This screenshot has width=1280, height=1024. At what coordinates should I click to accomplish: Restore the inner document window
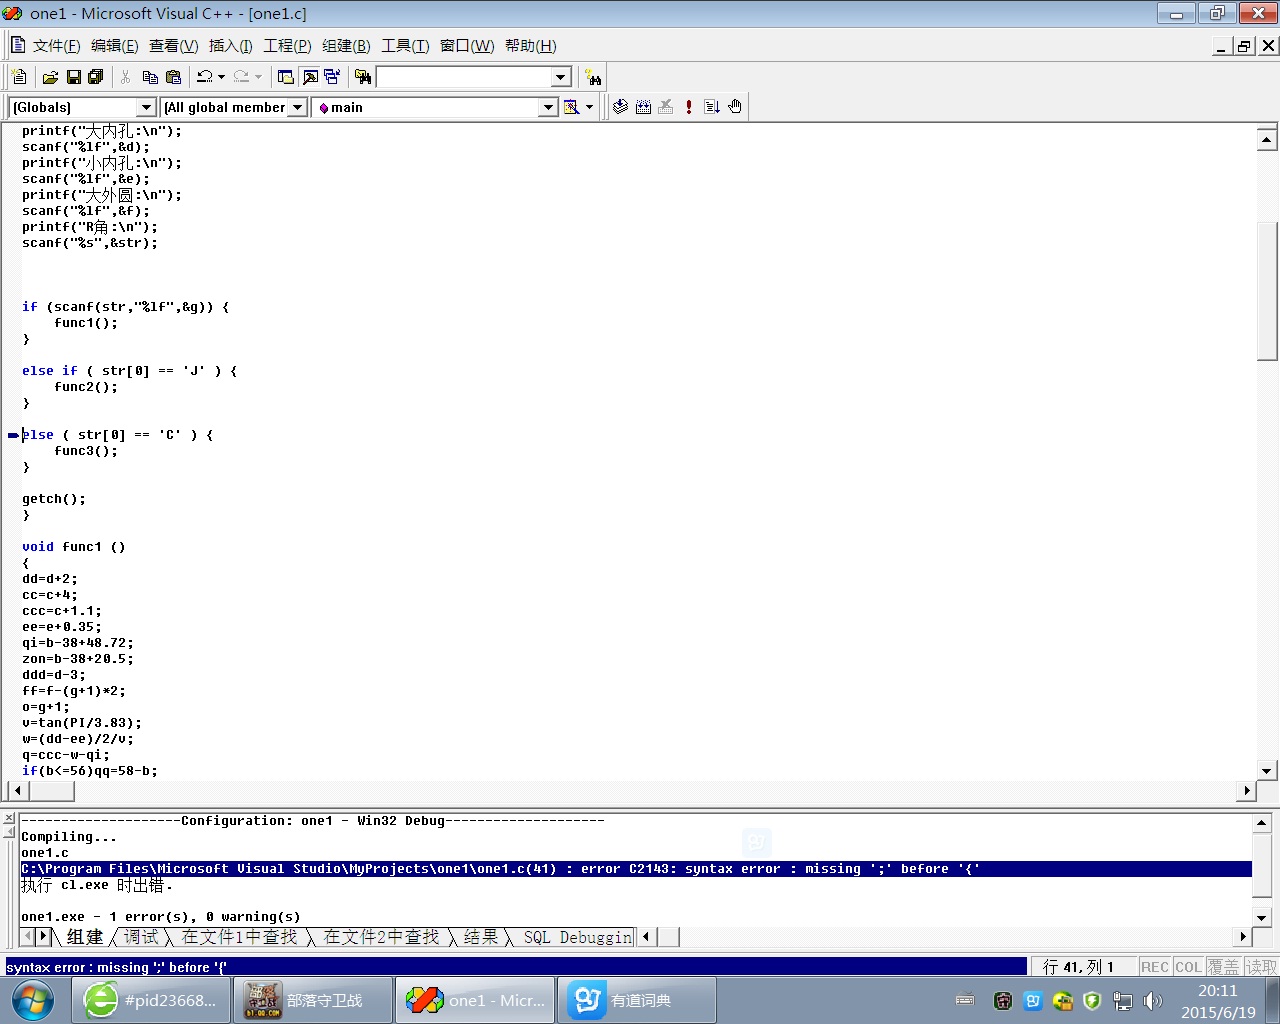click(x=1244, y=46)
